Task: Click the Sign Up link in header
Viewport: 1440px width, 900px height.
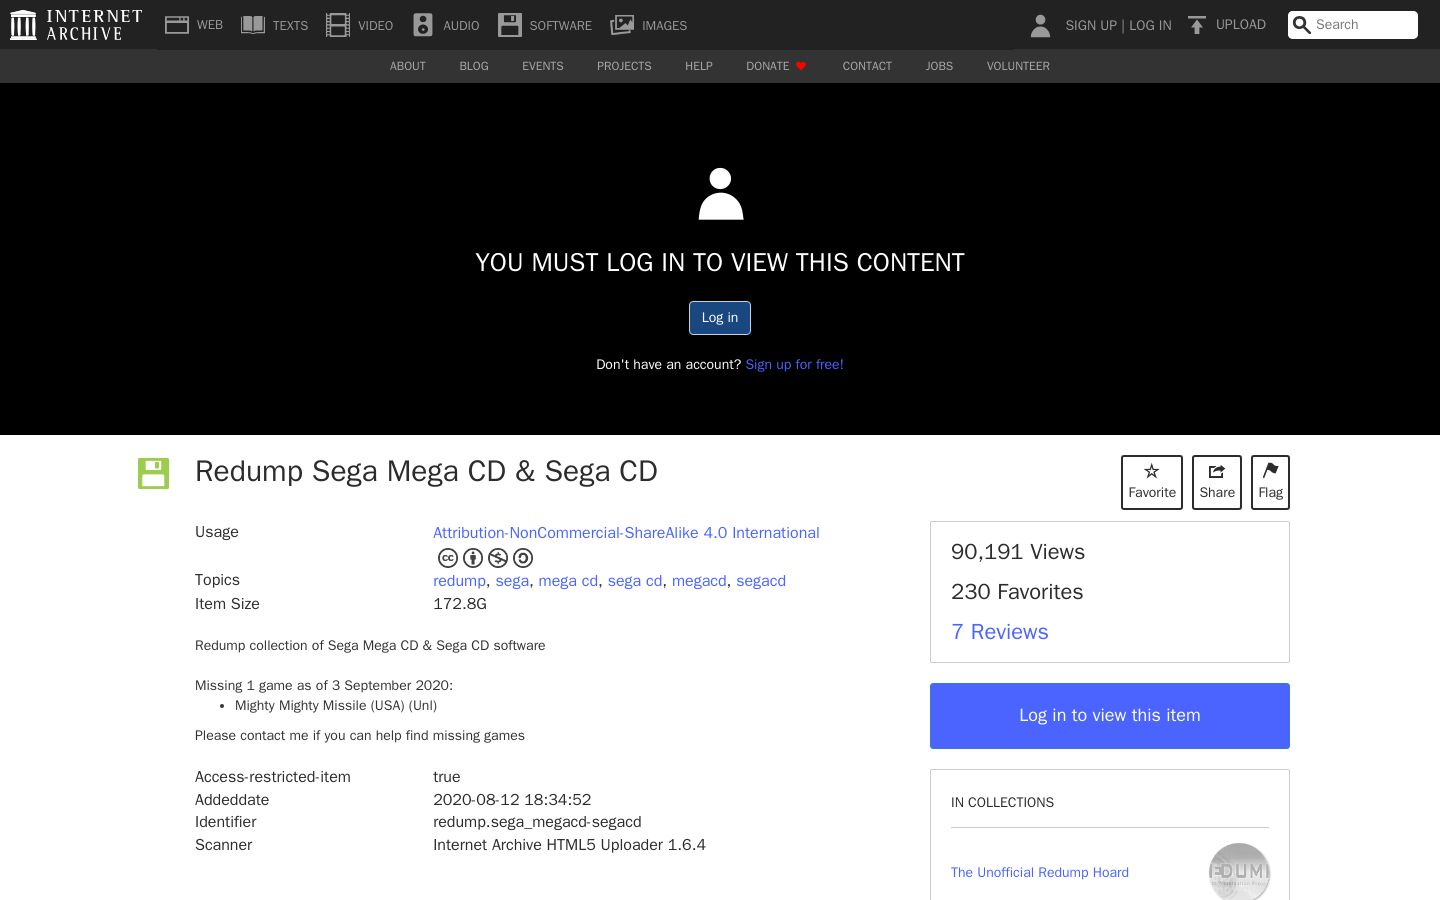Action: point(1091,25)
